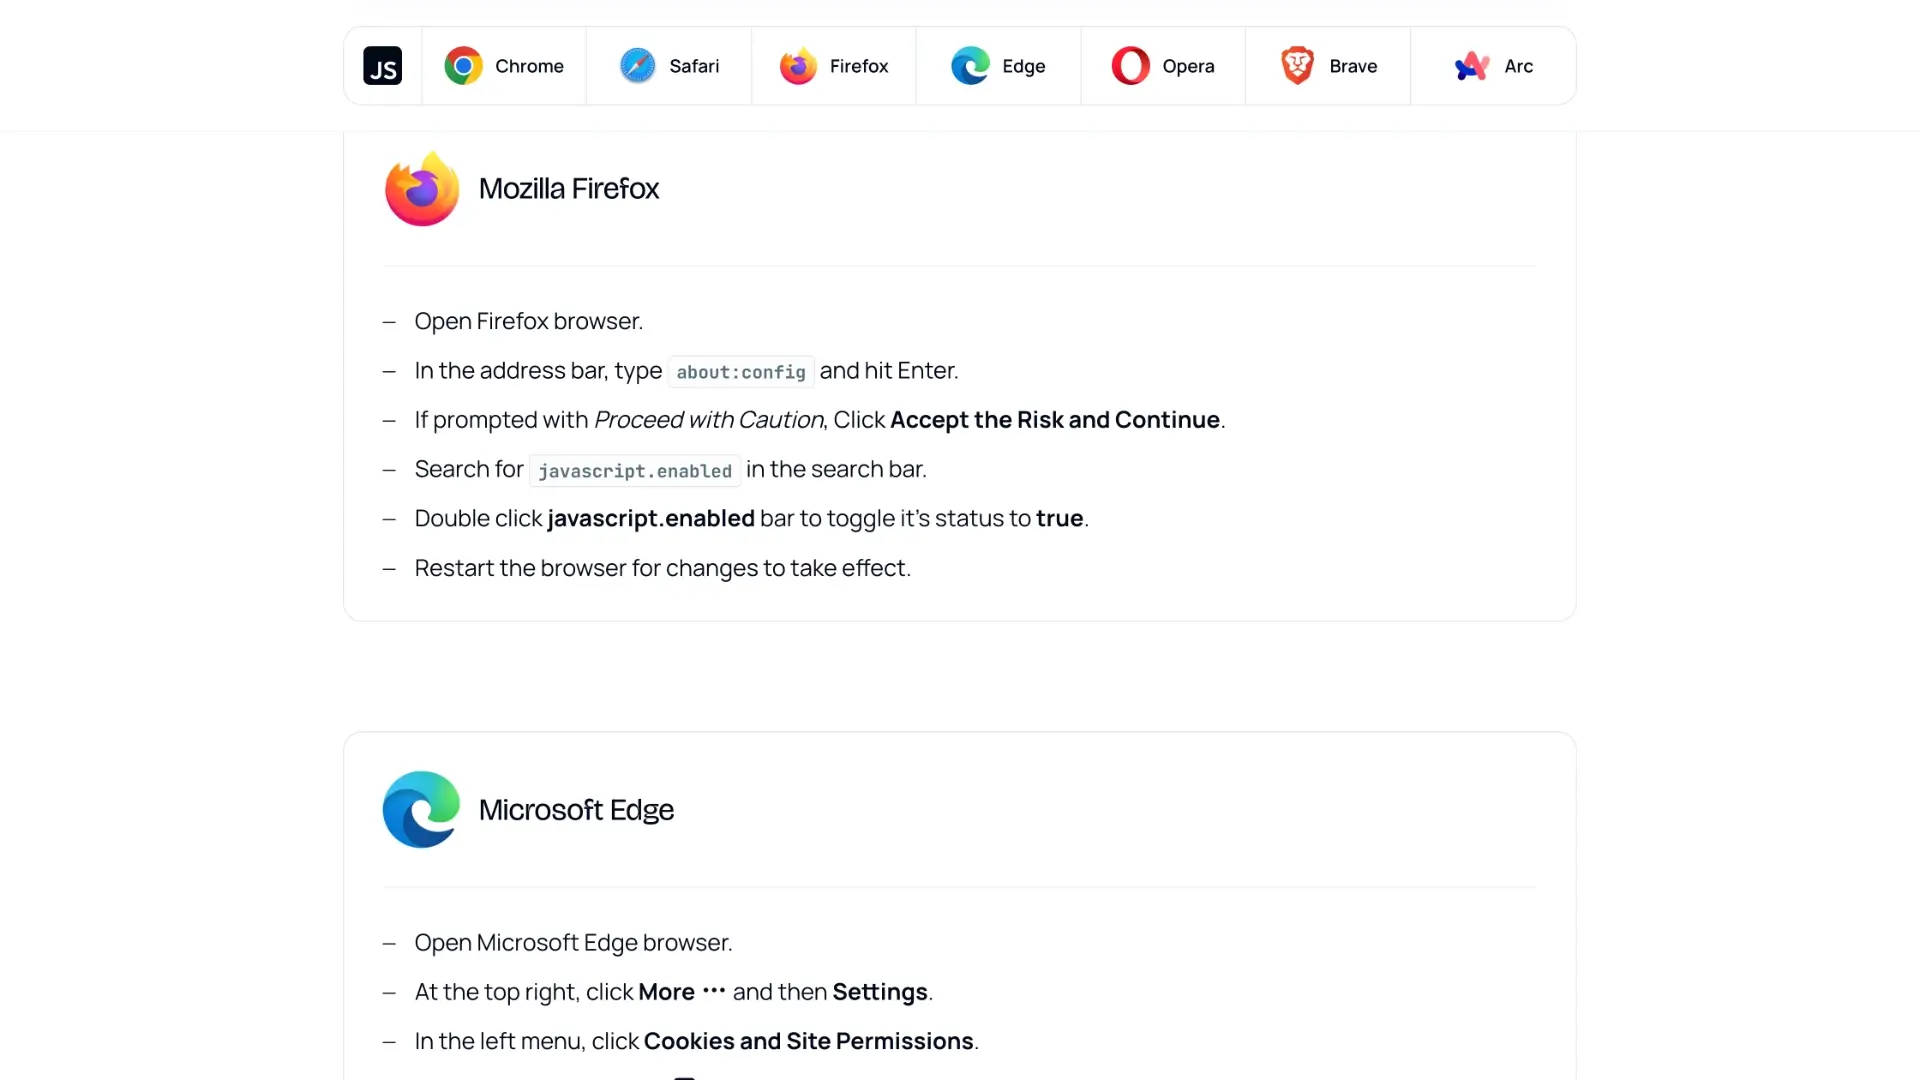This screenshot has width=1920, height=1080.
Task: Click the about:config code snippet
Action: click(741, 372)
